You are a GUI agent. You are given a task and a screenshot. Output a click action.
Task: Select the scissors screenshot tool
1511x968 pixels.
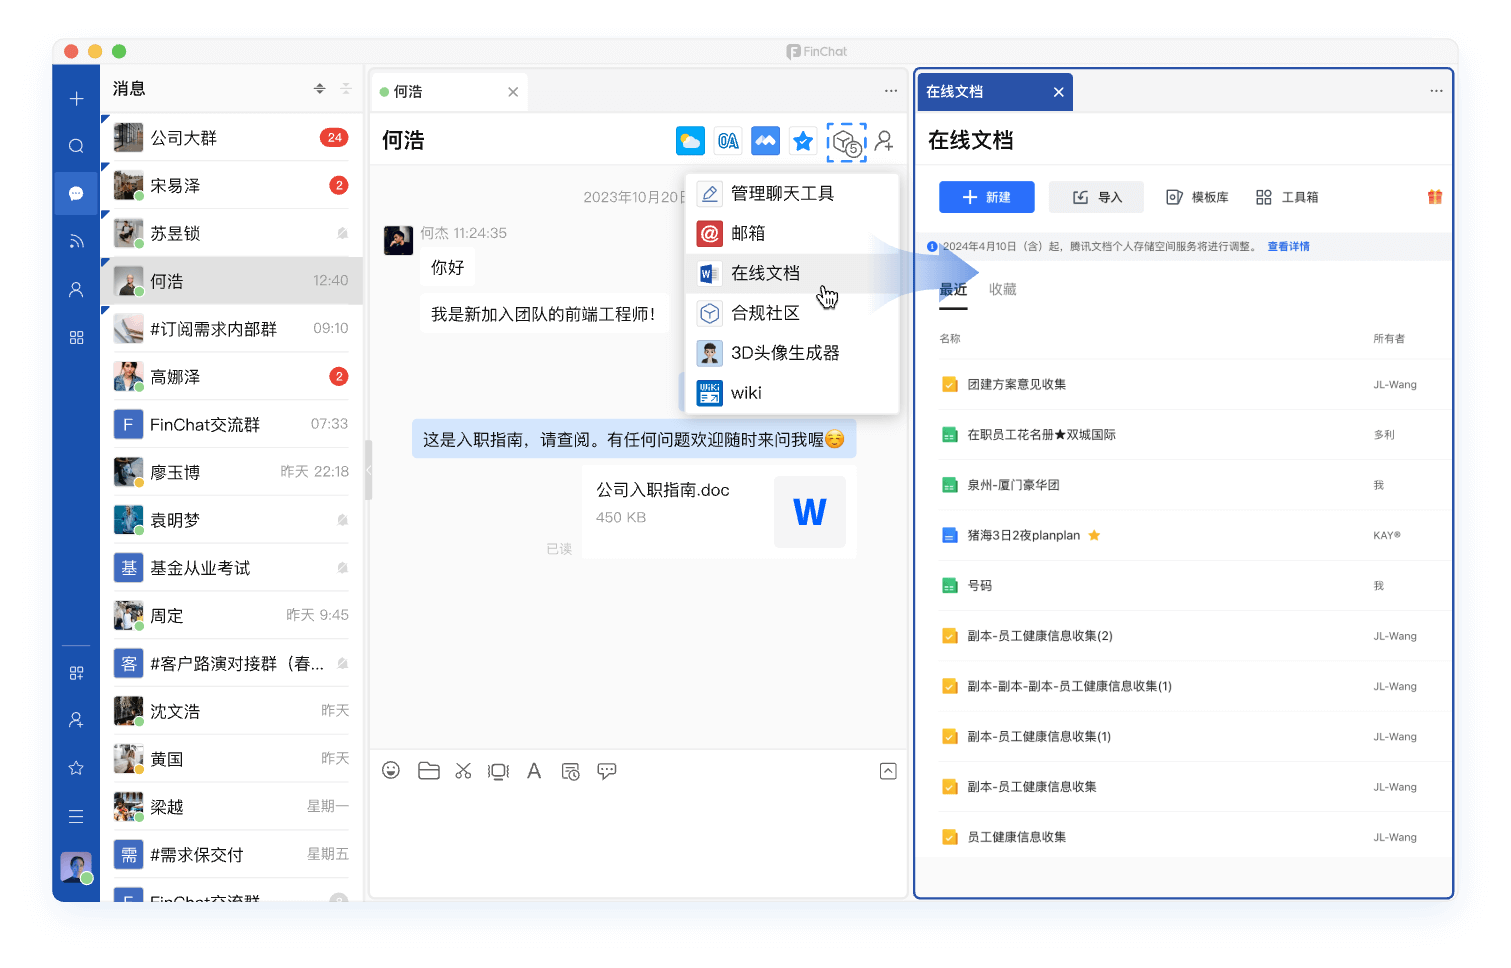pyautogui.click(x=463, y=770)
